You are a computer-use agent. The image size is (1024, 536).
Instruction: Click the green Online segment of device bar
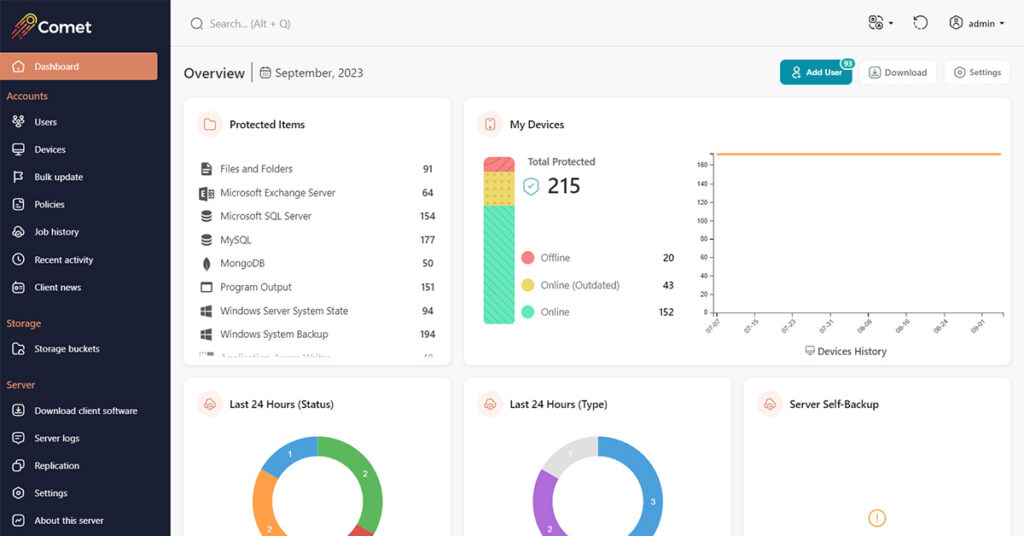(499, 264)
